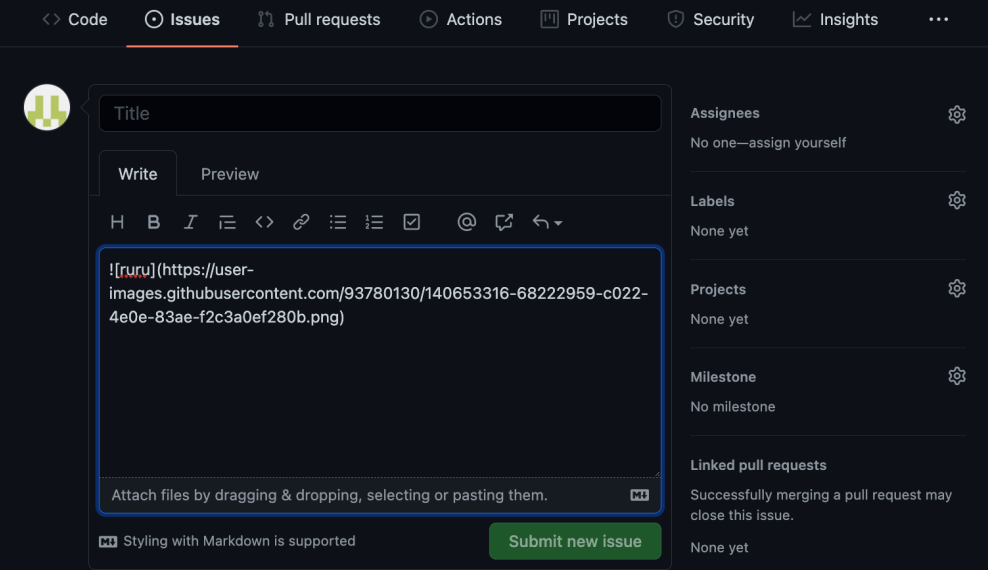The image size is (988, 570).
Task: Apply italic formatting in editor toolbar
Action: (x=190, y=222)
